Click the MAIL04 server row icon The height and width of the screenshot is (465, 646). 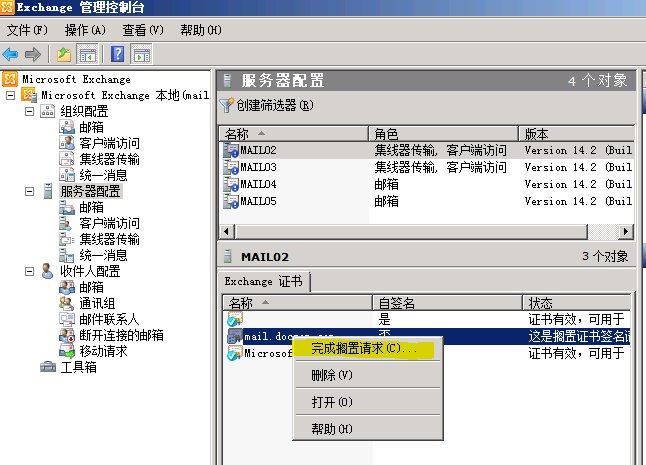231,184
